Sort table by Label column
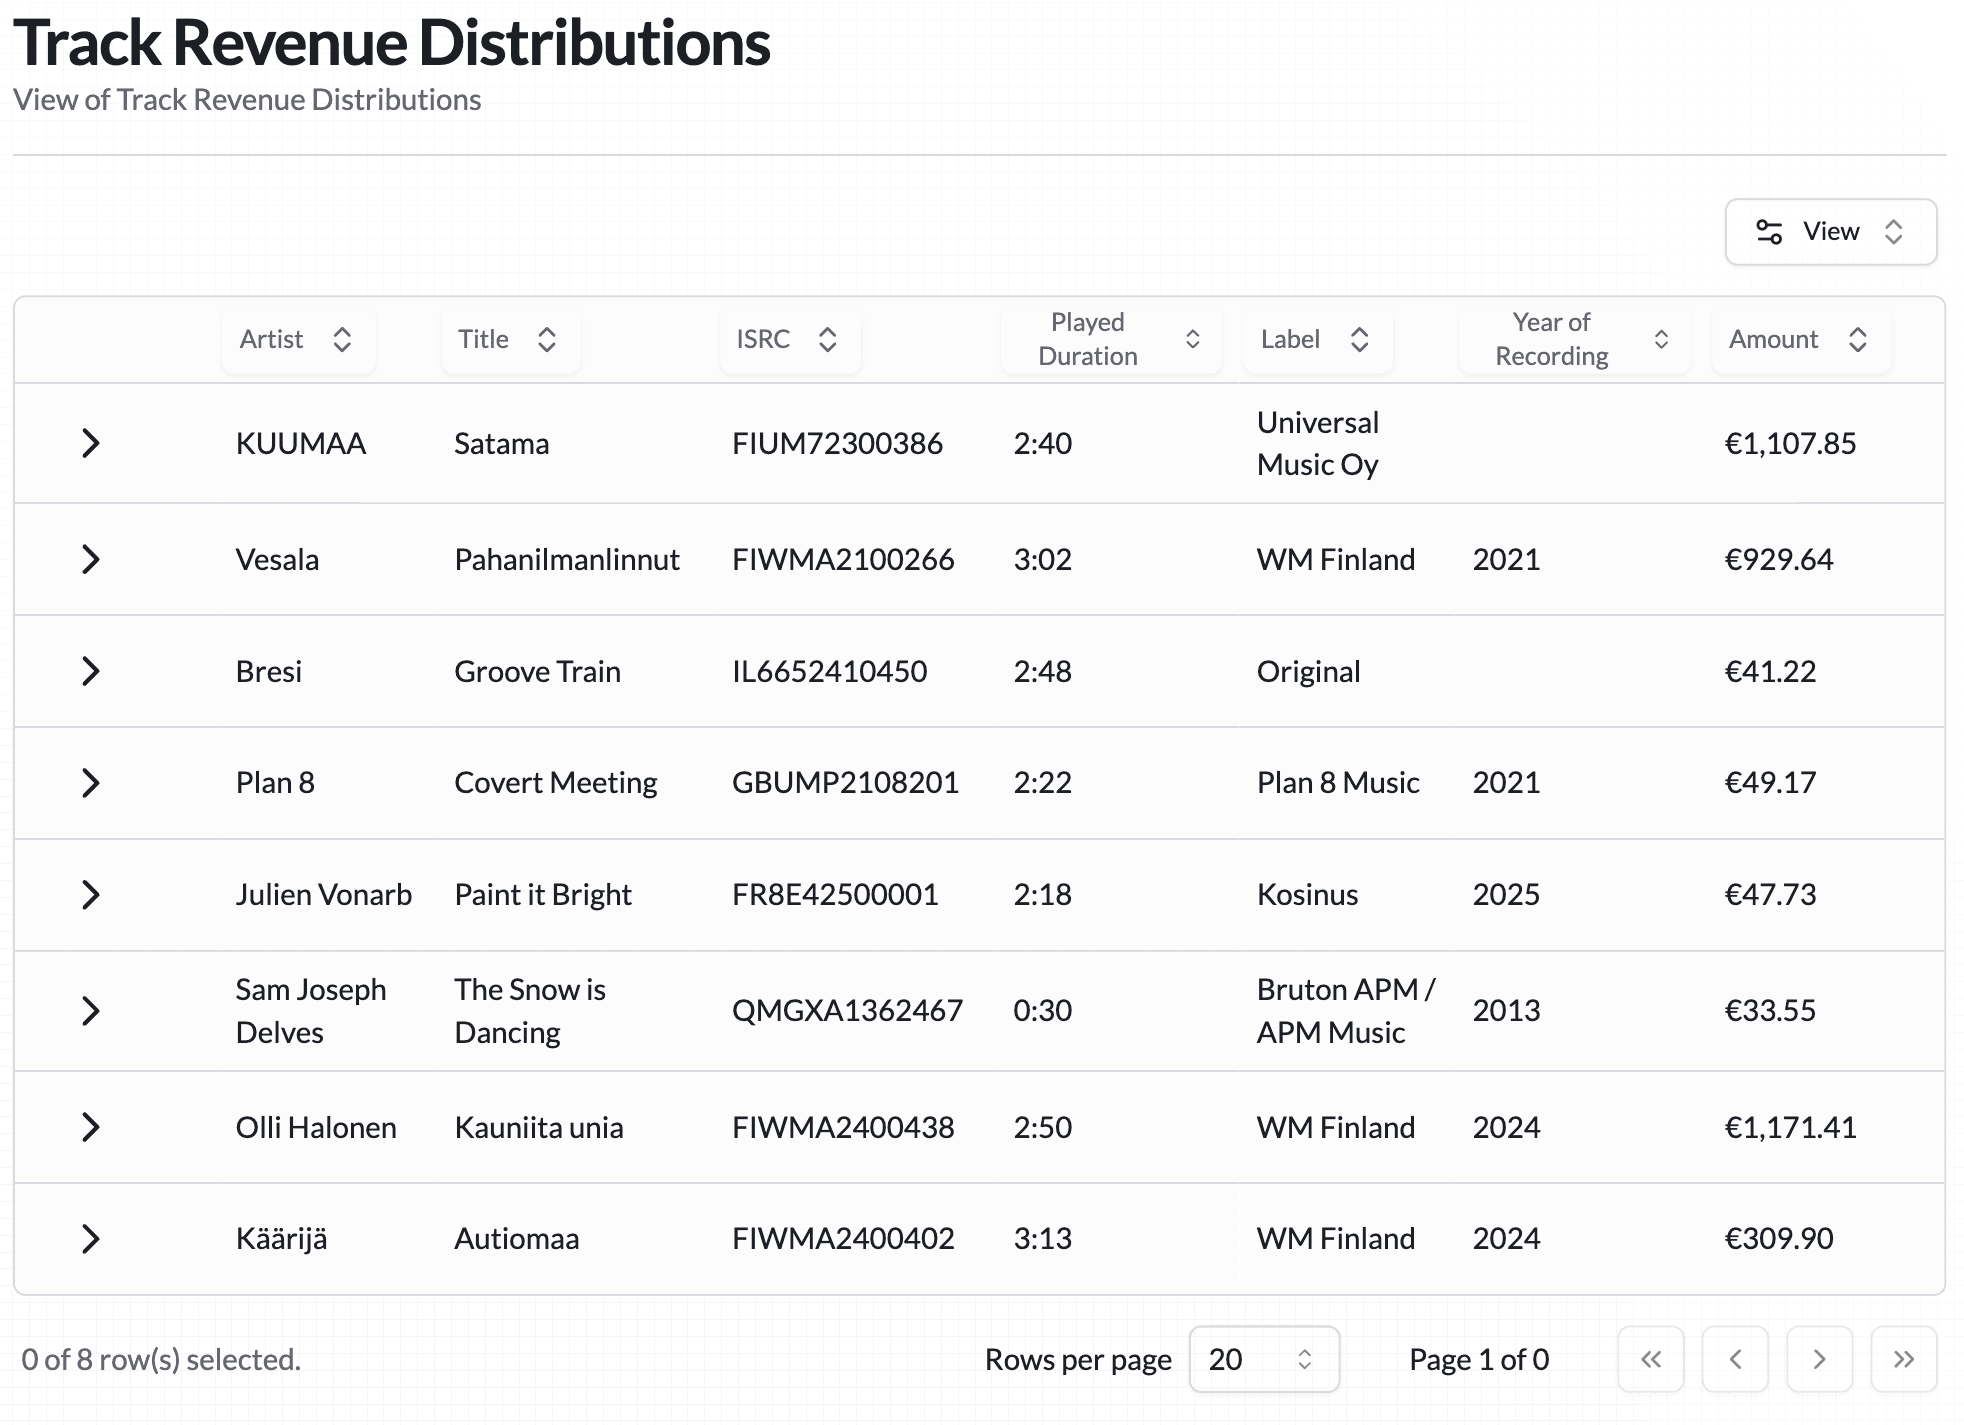Image resolution: width=1964 pixels, height=1425 pixels. pyautogui.click(x=1316, y=340)
